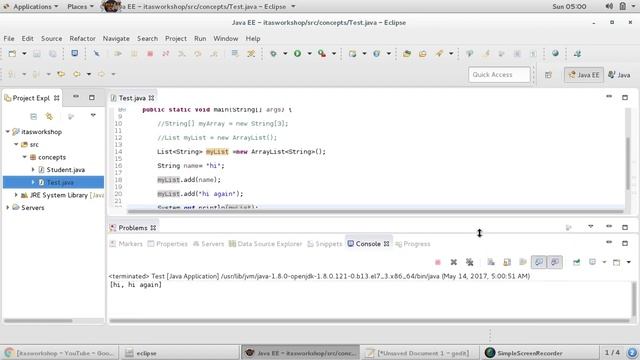This screenshot has width=640, height=360.
Task: Click the New file toolbar icon
Action: pyautogui.click(x=12, y=53)
